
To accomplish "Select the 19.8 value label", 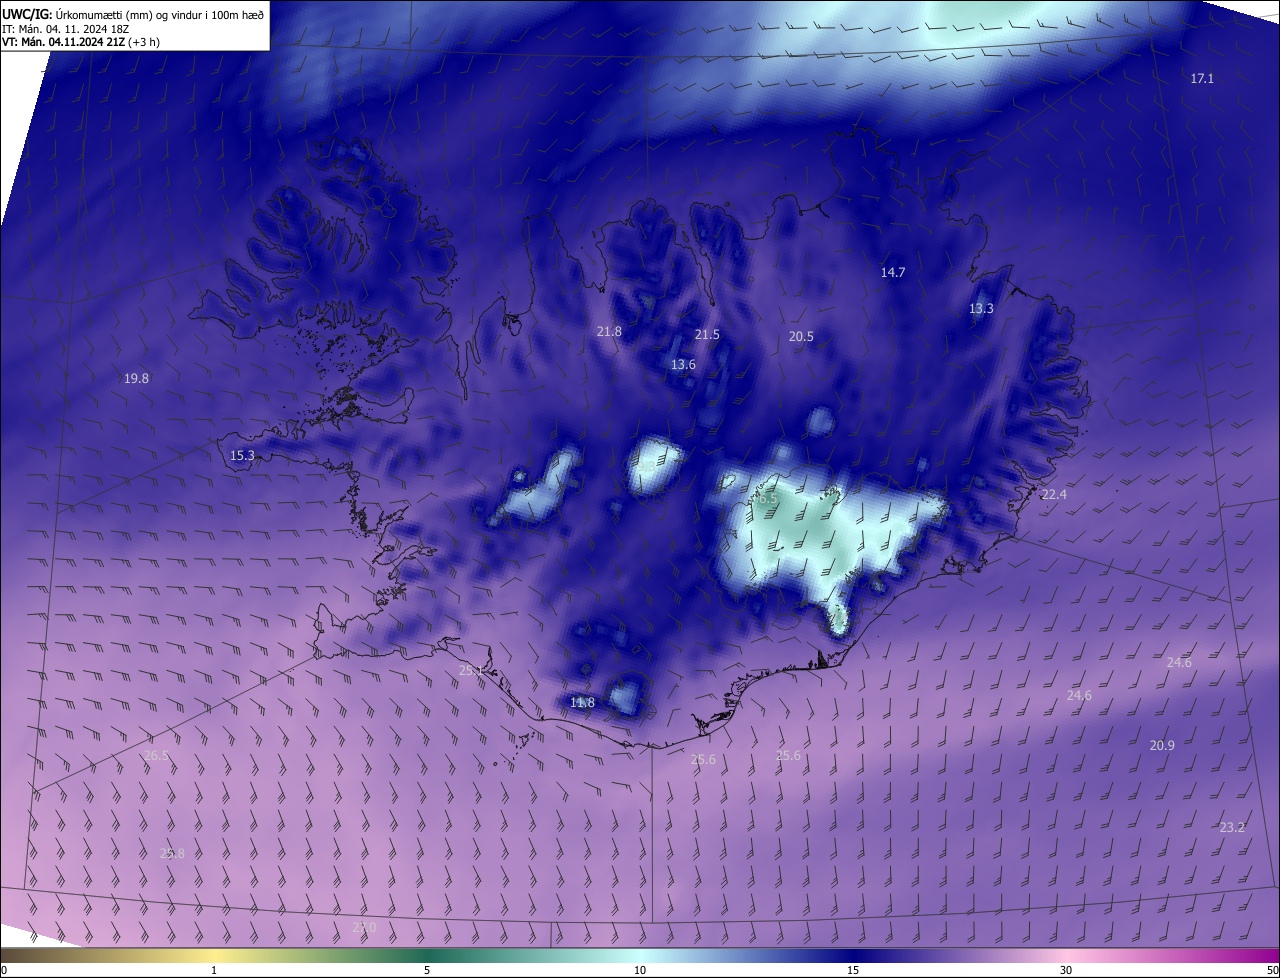I will (136, 379).
